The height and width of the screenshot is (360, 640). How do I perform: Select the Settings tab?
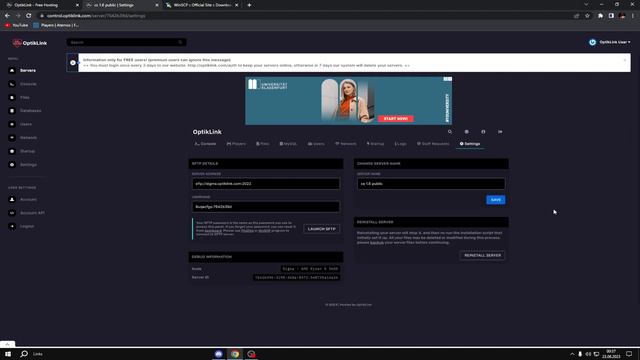point(470,144)
